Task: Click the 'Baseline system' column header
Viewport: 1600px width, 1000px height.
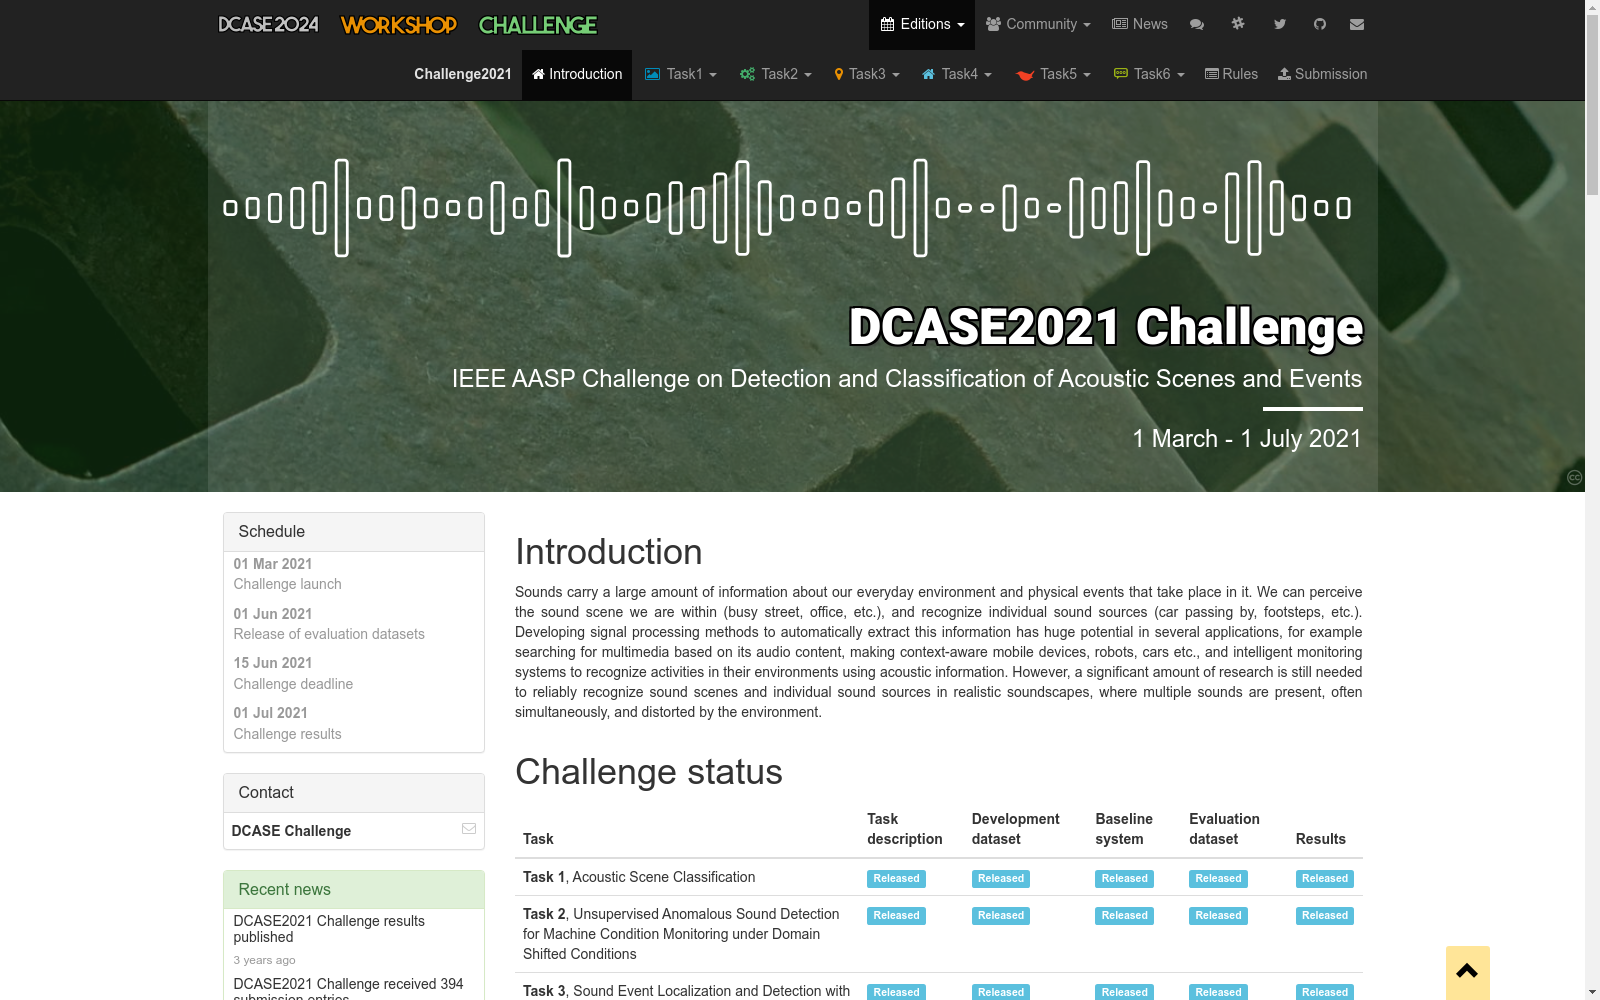Action: tap(1124, 829)
